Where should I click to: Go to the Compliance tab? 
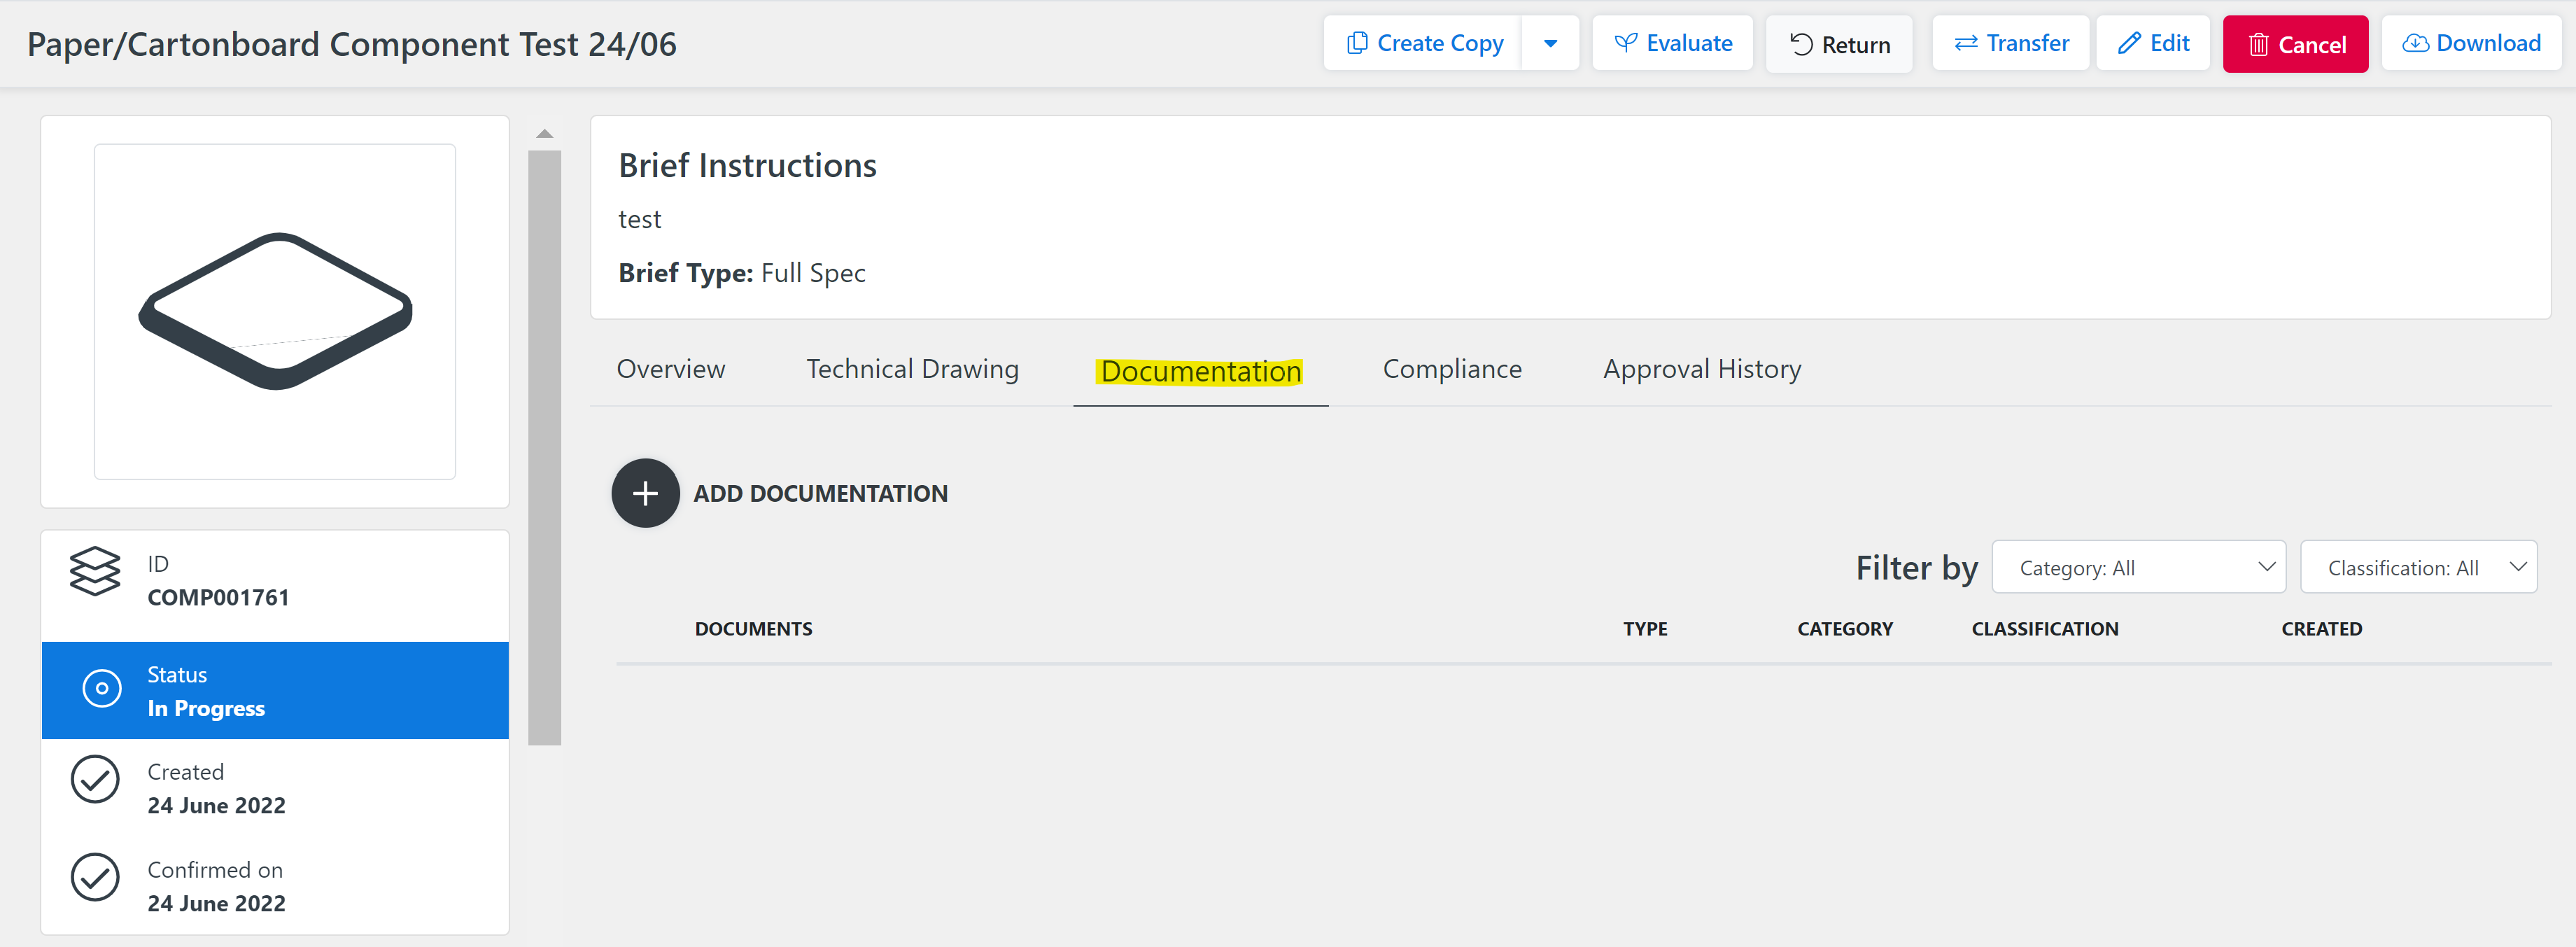point(1452,369)
